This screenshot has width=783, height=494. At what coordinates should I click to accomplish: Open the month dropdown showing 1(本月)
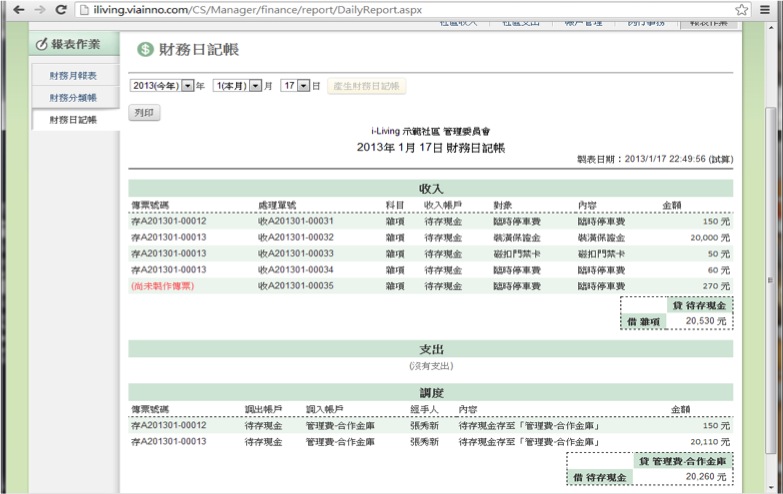[x=237, y=86]
